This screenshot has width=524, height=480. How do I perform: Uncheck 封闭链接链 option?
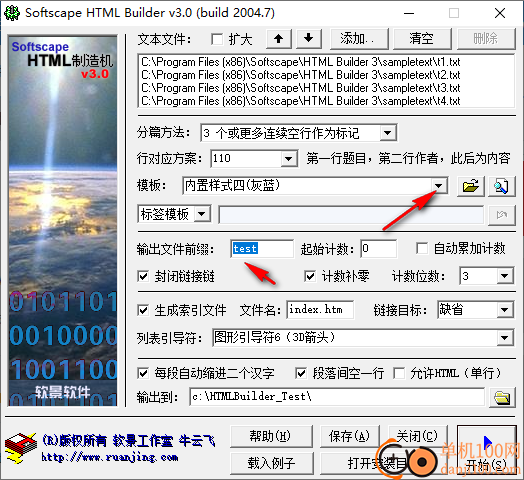coord(143,276)
